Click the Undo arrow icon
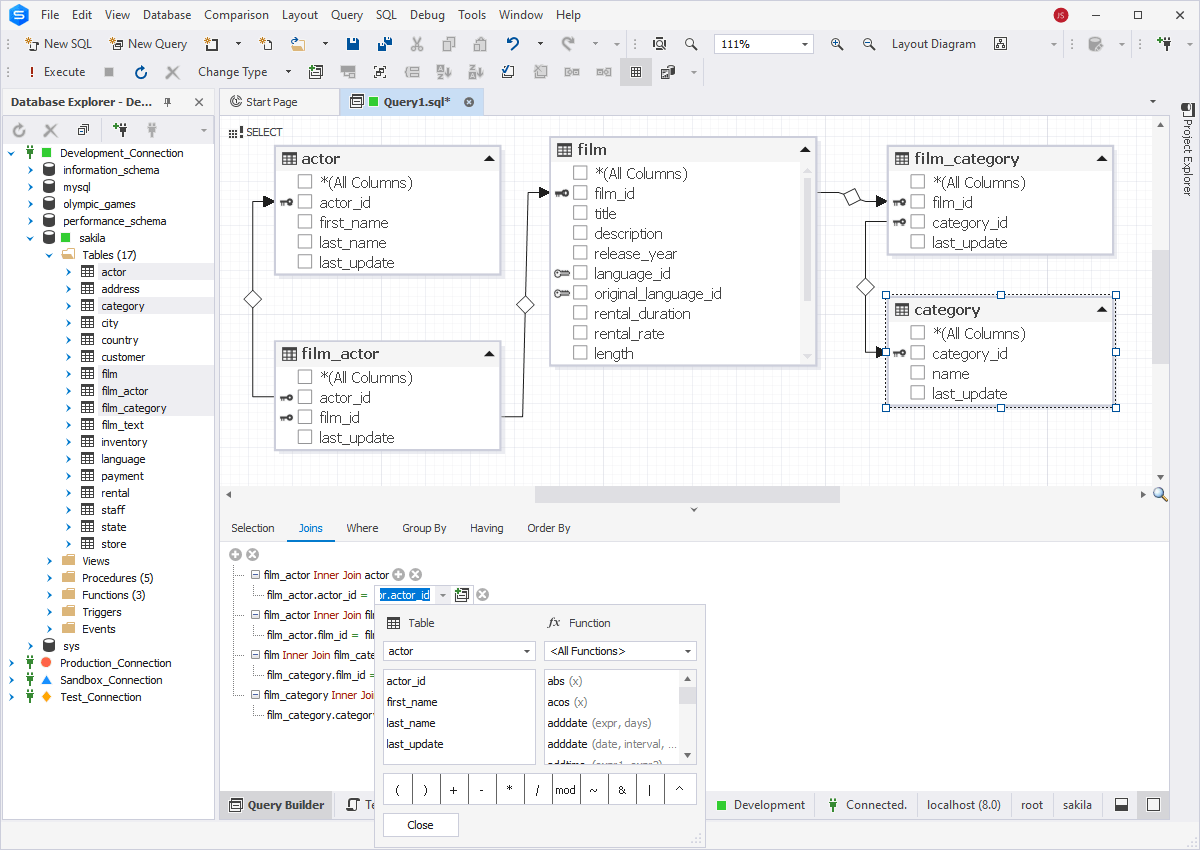Viewport: 1200px width, 850px height. click(513, 44)
